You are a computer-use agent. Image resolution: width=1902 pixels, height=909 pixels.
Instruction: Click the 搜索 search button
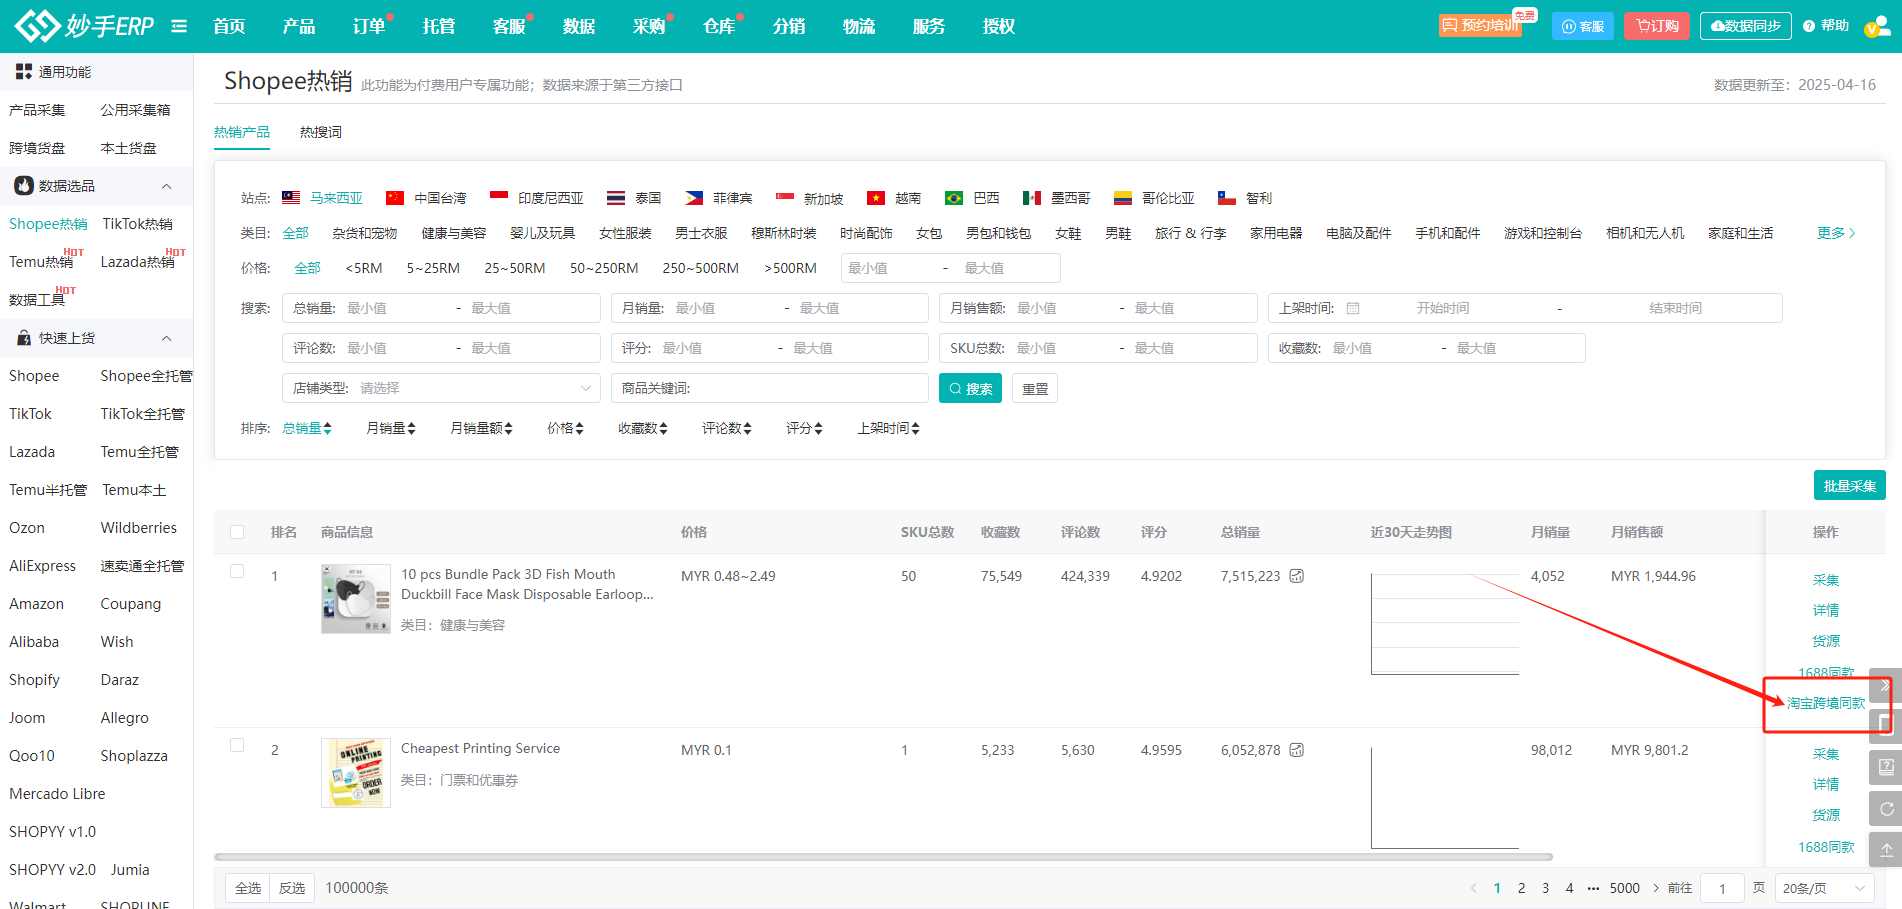(970, 388)
